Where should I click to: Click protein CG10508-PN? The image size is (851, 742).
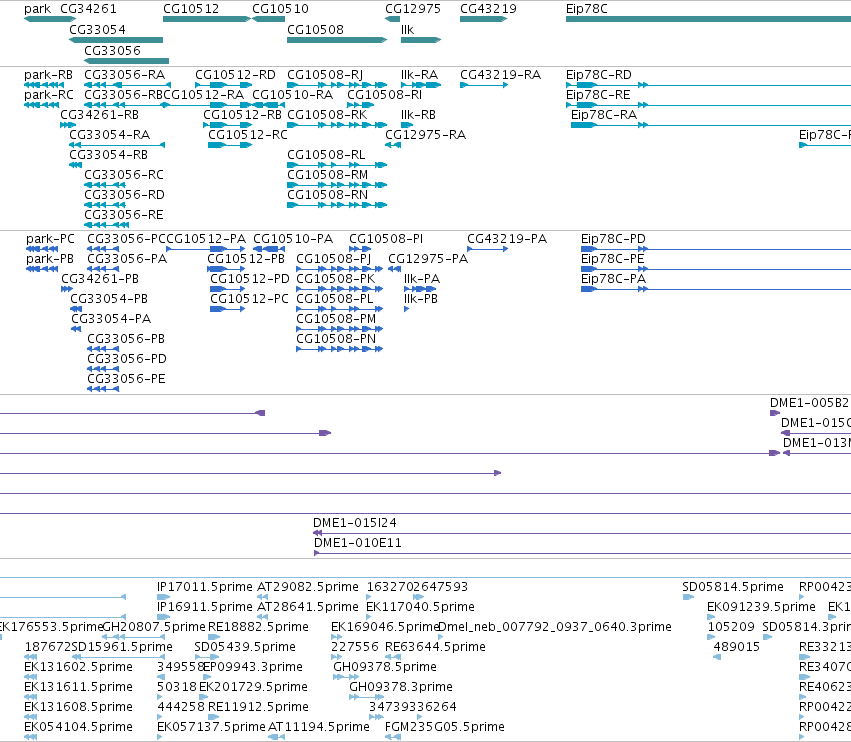click(336, 339)
